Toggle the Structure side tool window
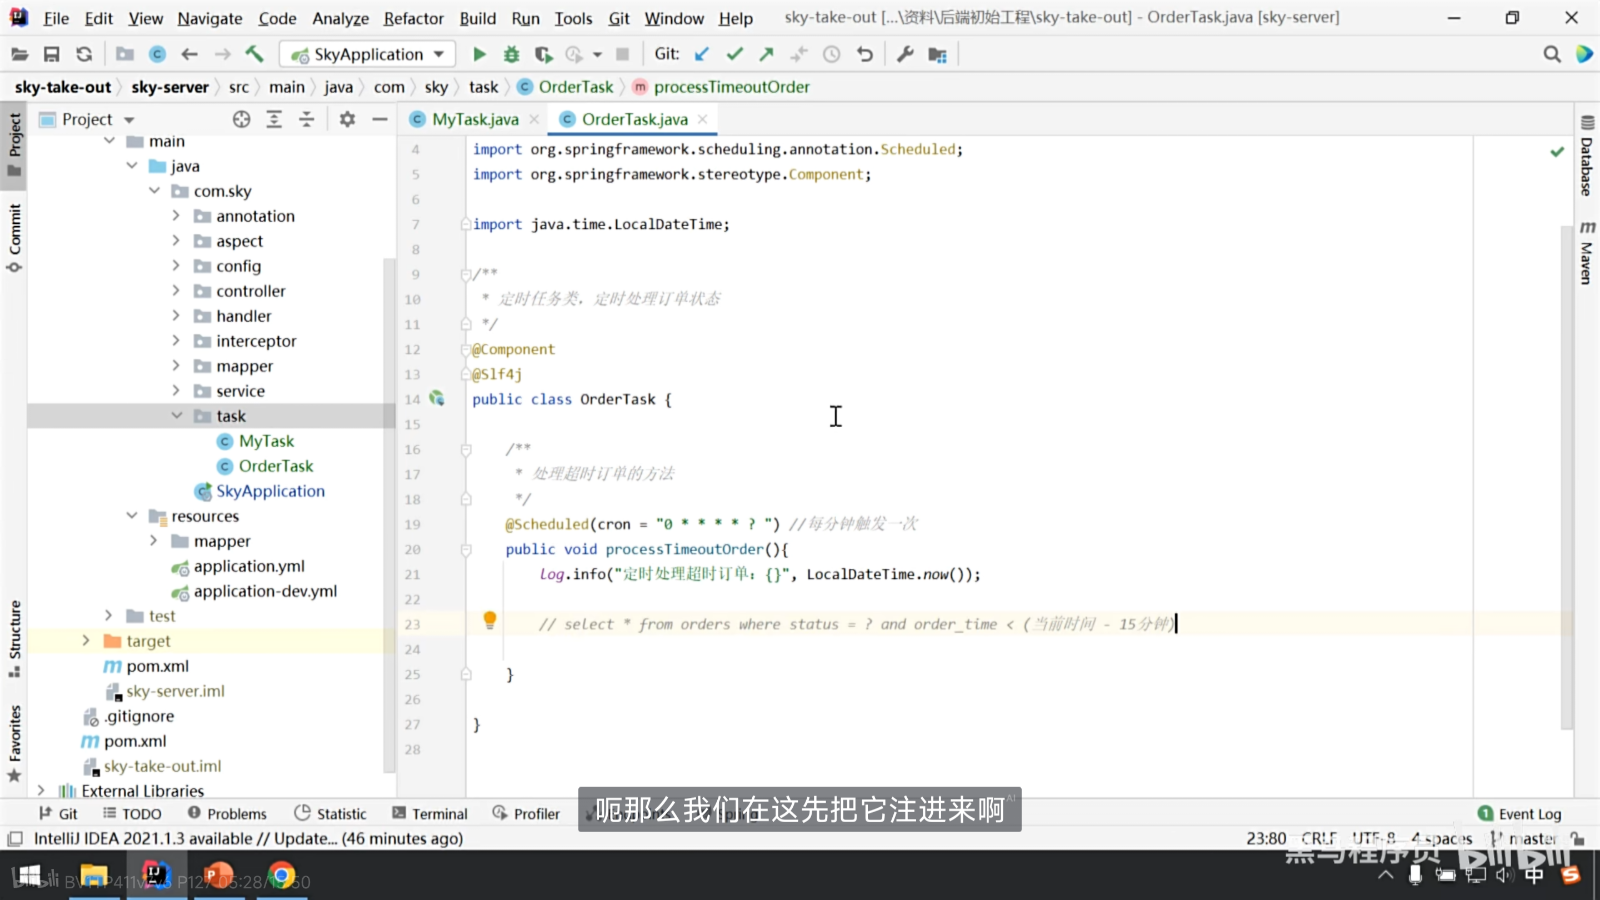1600x900 pixels. point(14,638)
